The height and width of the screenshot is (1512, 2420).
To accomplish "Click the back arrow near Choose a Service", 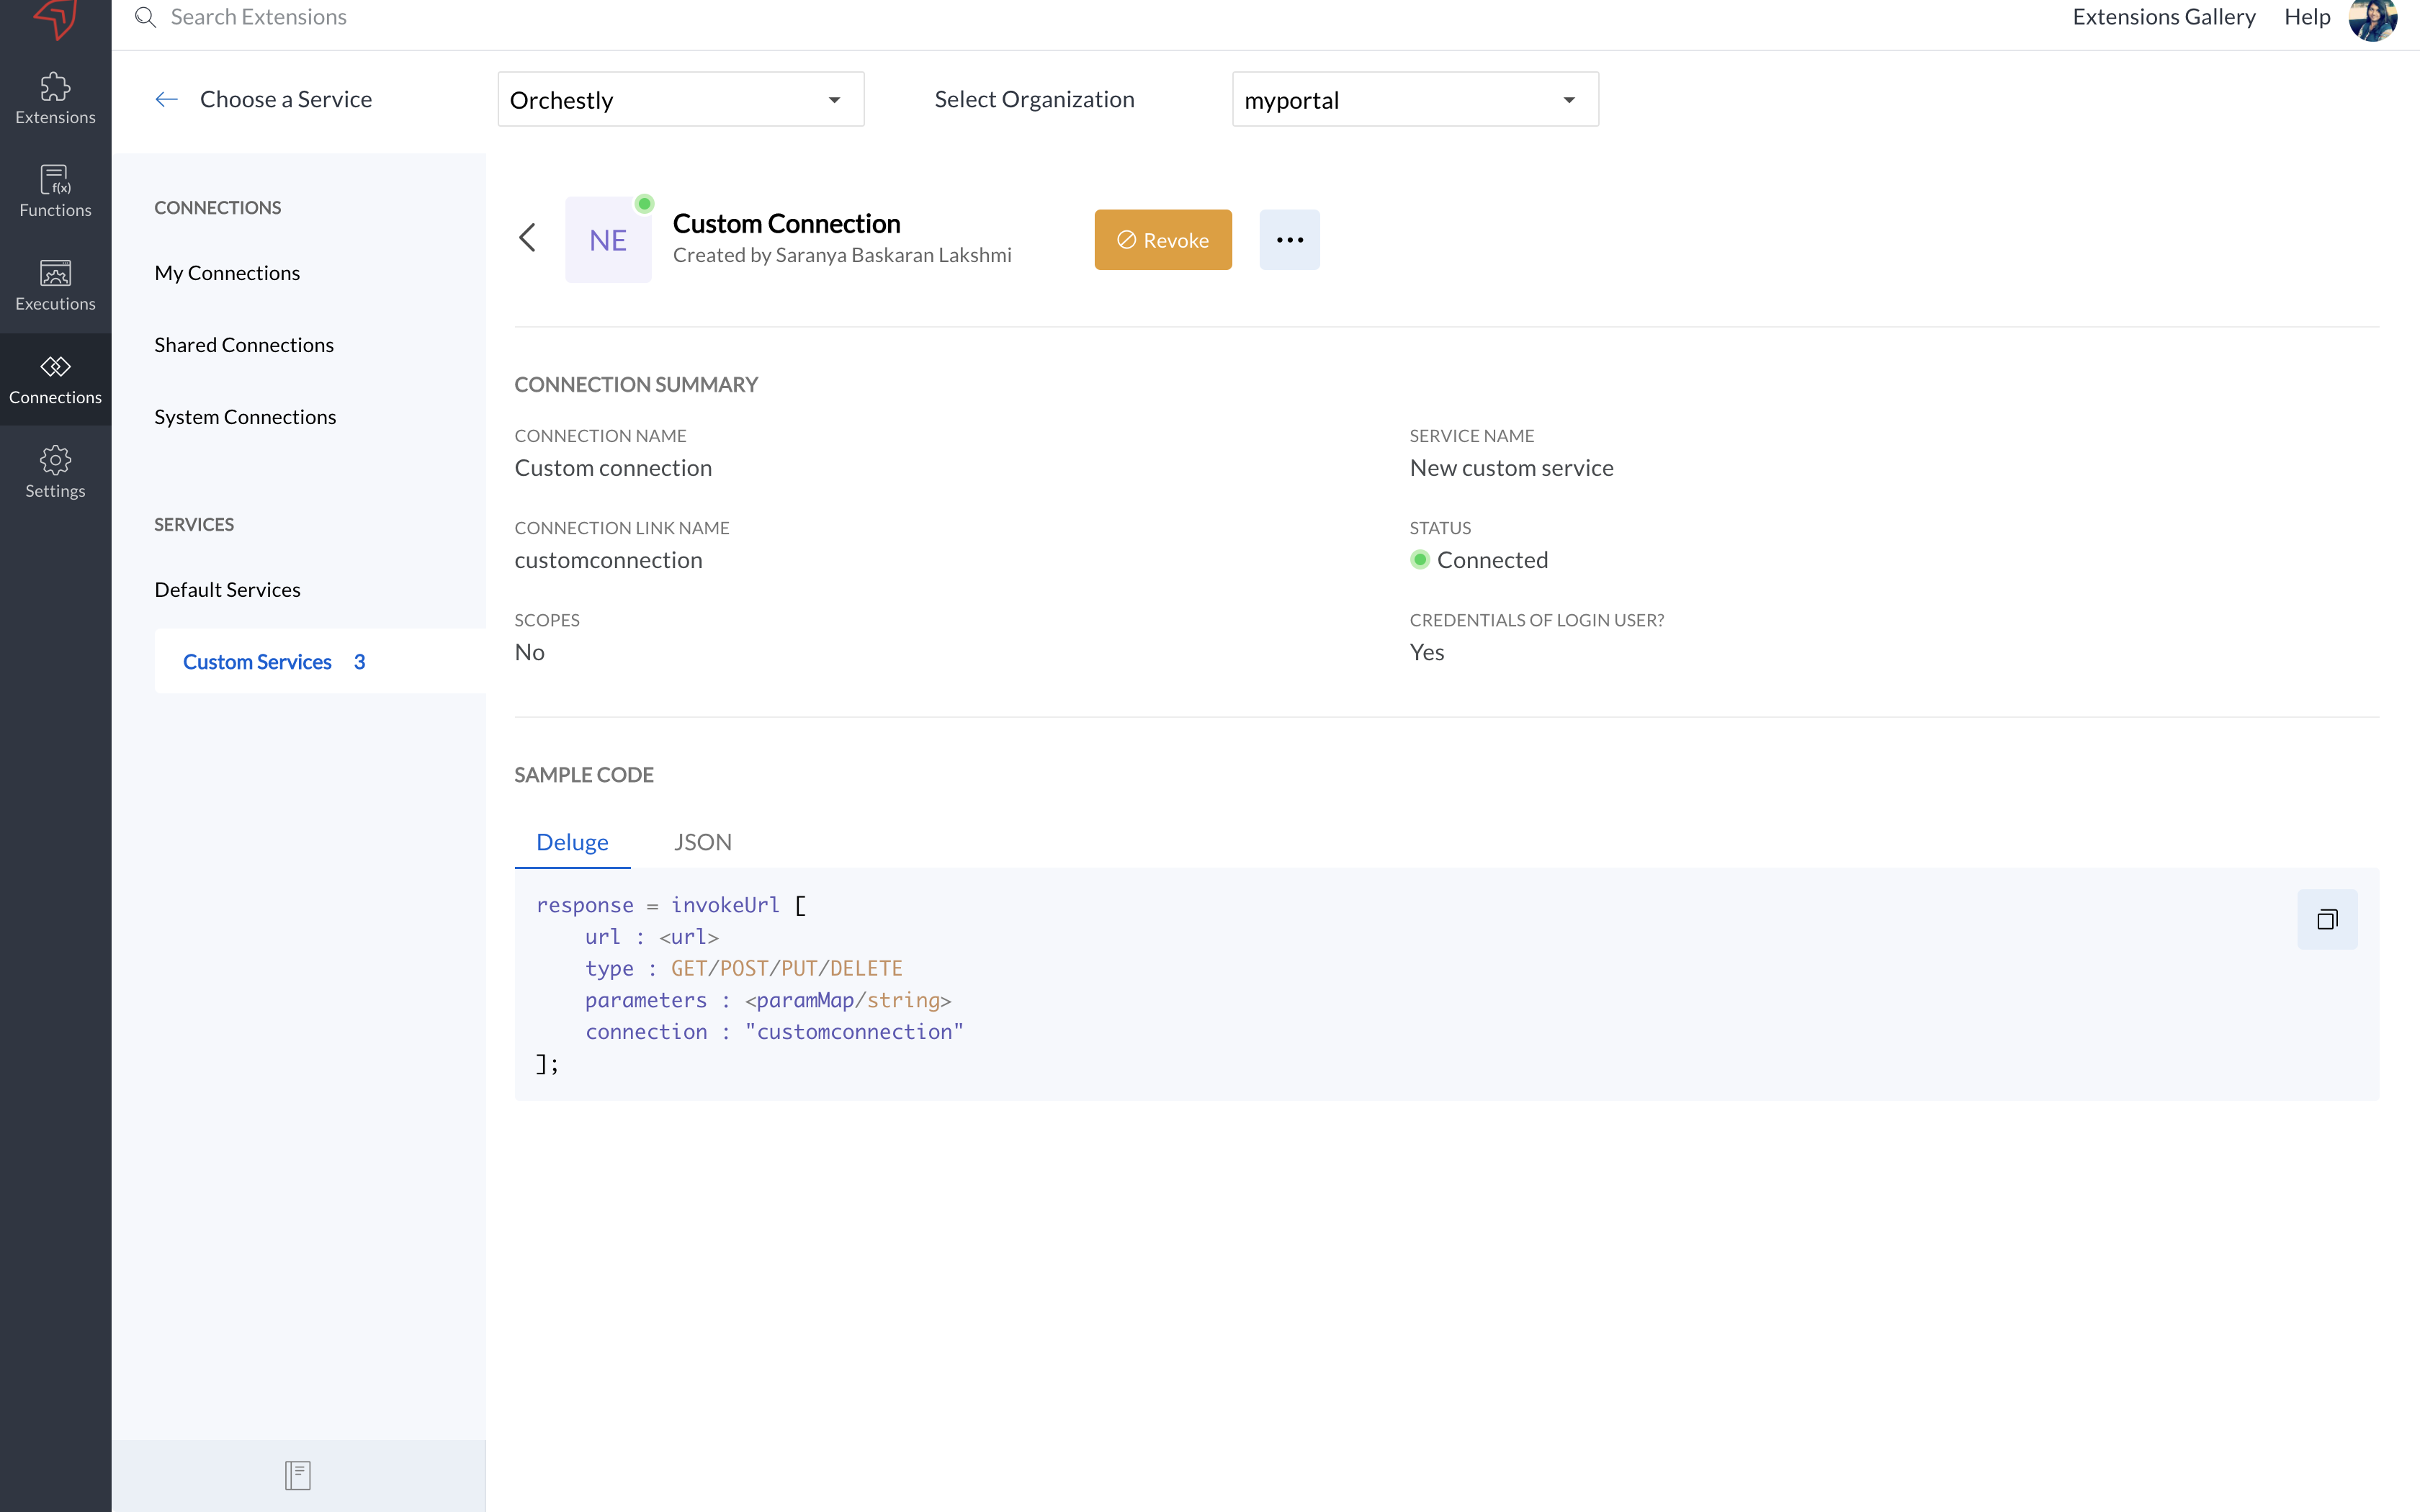I will tap(166, 99).
